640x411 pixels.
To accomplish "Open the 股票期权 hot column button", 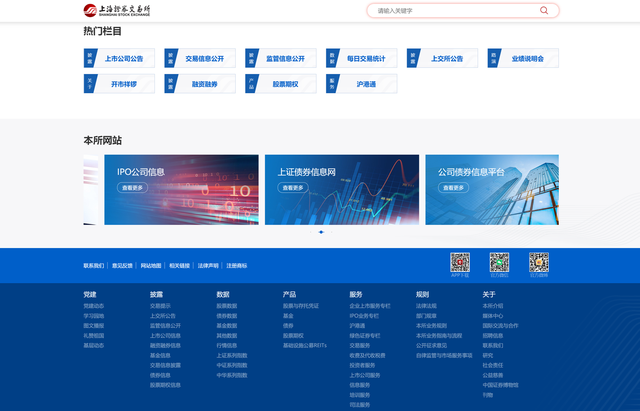I will tap(281, 84).
